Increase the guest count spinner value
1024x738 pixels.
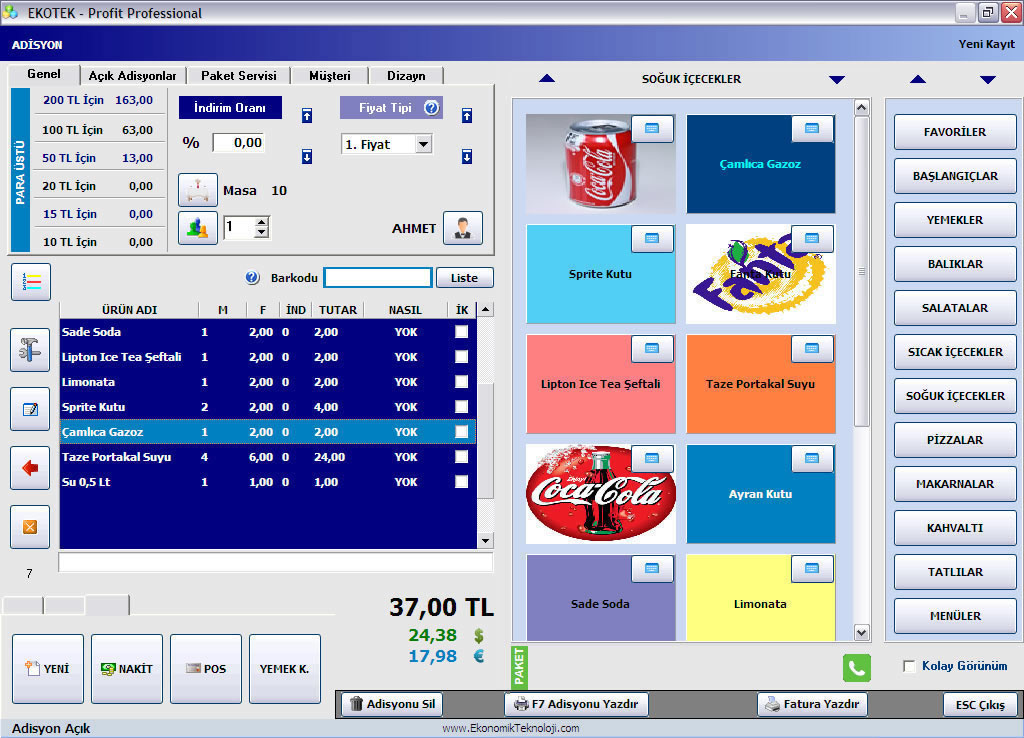point(262,223)
